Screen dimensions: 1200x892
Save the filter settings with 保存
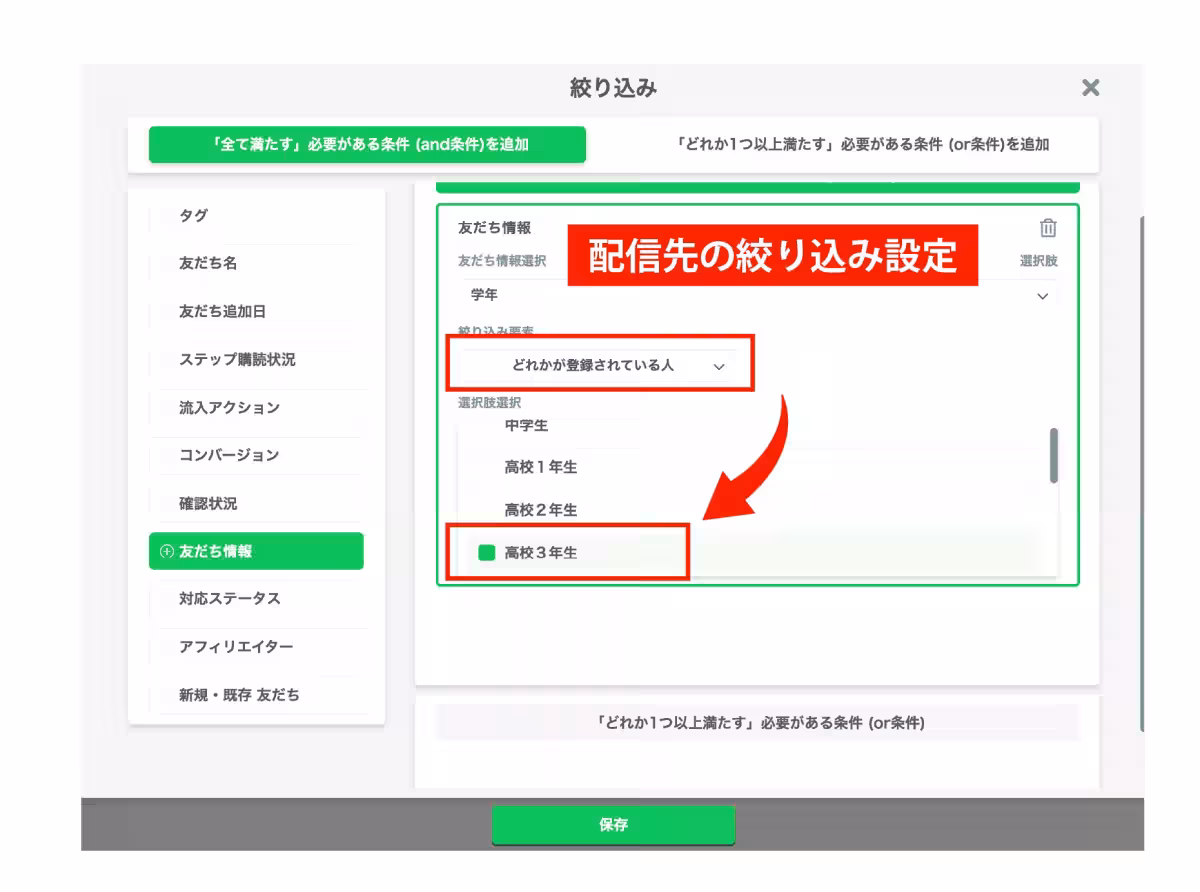coord(613,825)
